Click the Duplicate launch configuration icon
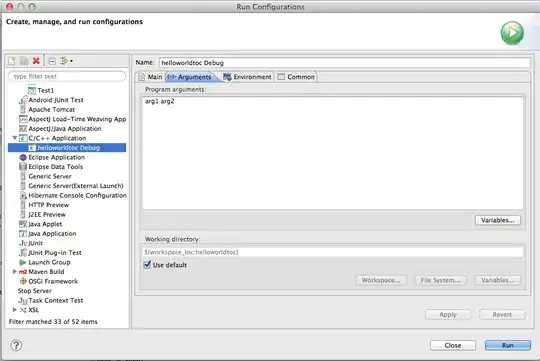The image size is (540, 361). (24, 61)
